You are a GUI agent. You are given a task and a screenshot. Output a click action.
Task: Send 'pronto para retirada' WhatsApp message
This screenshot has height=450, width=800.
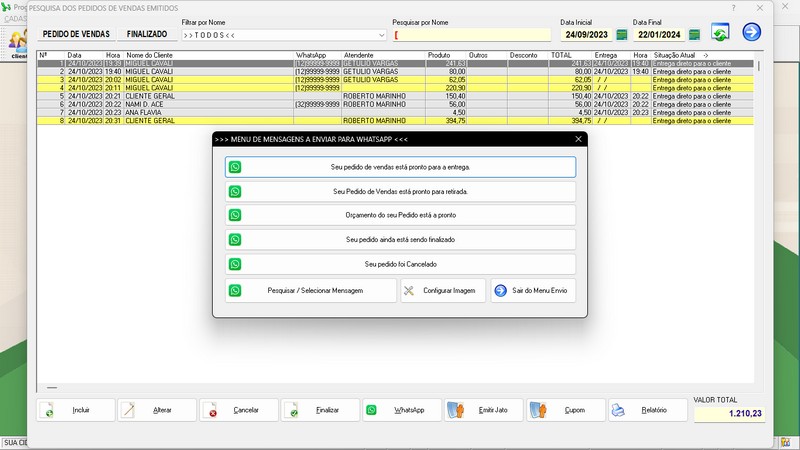400,191
